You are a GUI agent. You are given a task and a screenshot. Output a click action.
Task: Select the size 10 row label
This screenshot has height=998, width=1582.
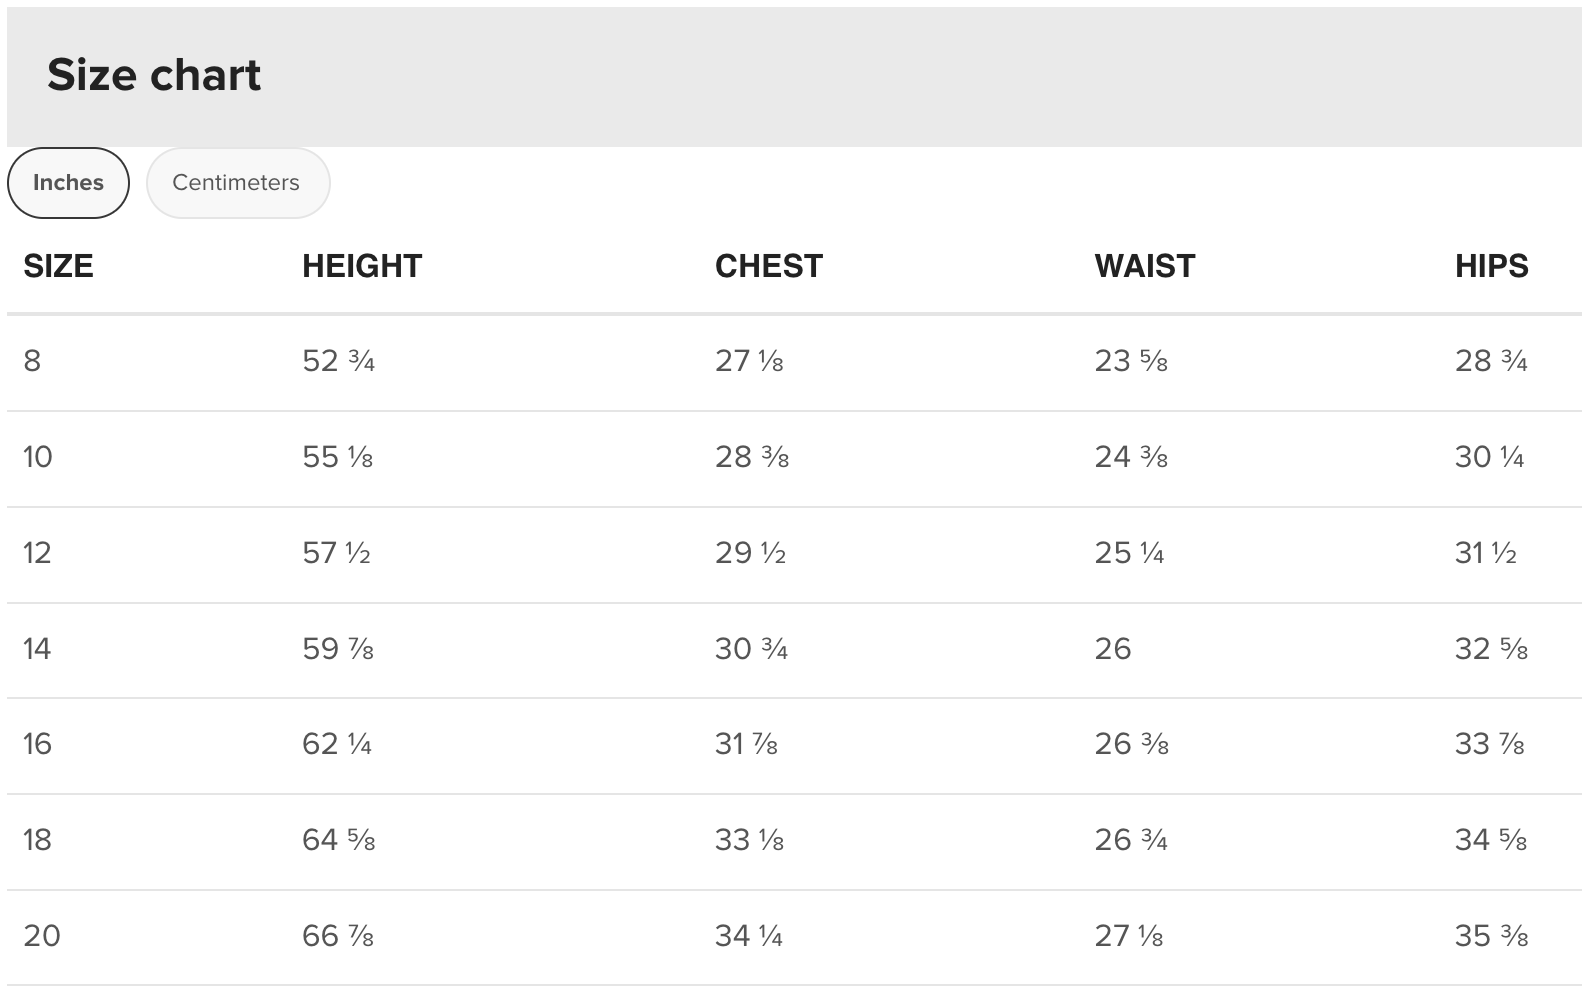pos(37,457)
